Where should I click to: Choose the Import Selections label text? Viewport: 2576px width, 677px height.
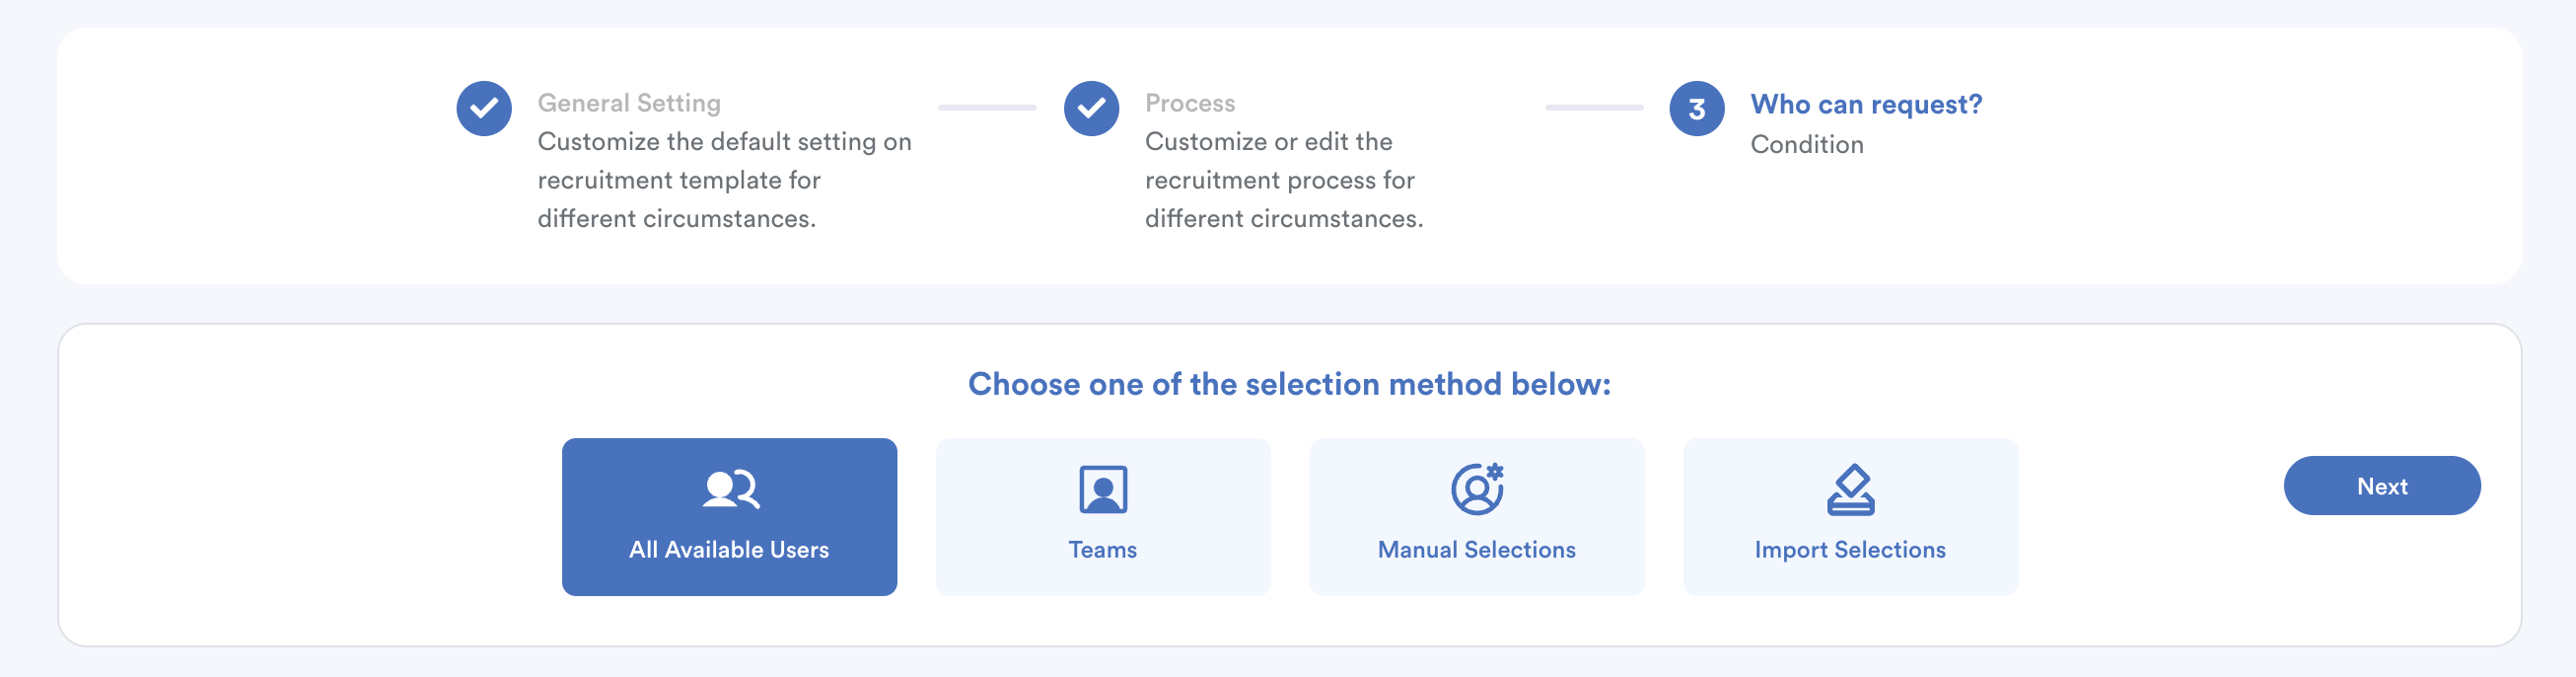pyautogui.click(x=1849, y=550)
